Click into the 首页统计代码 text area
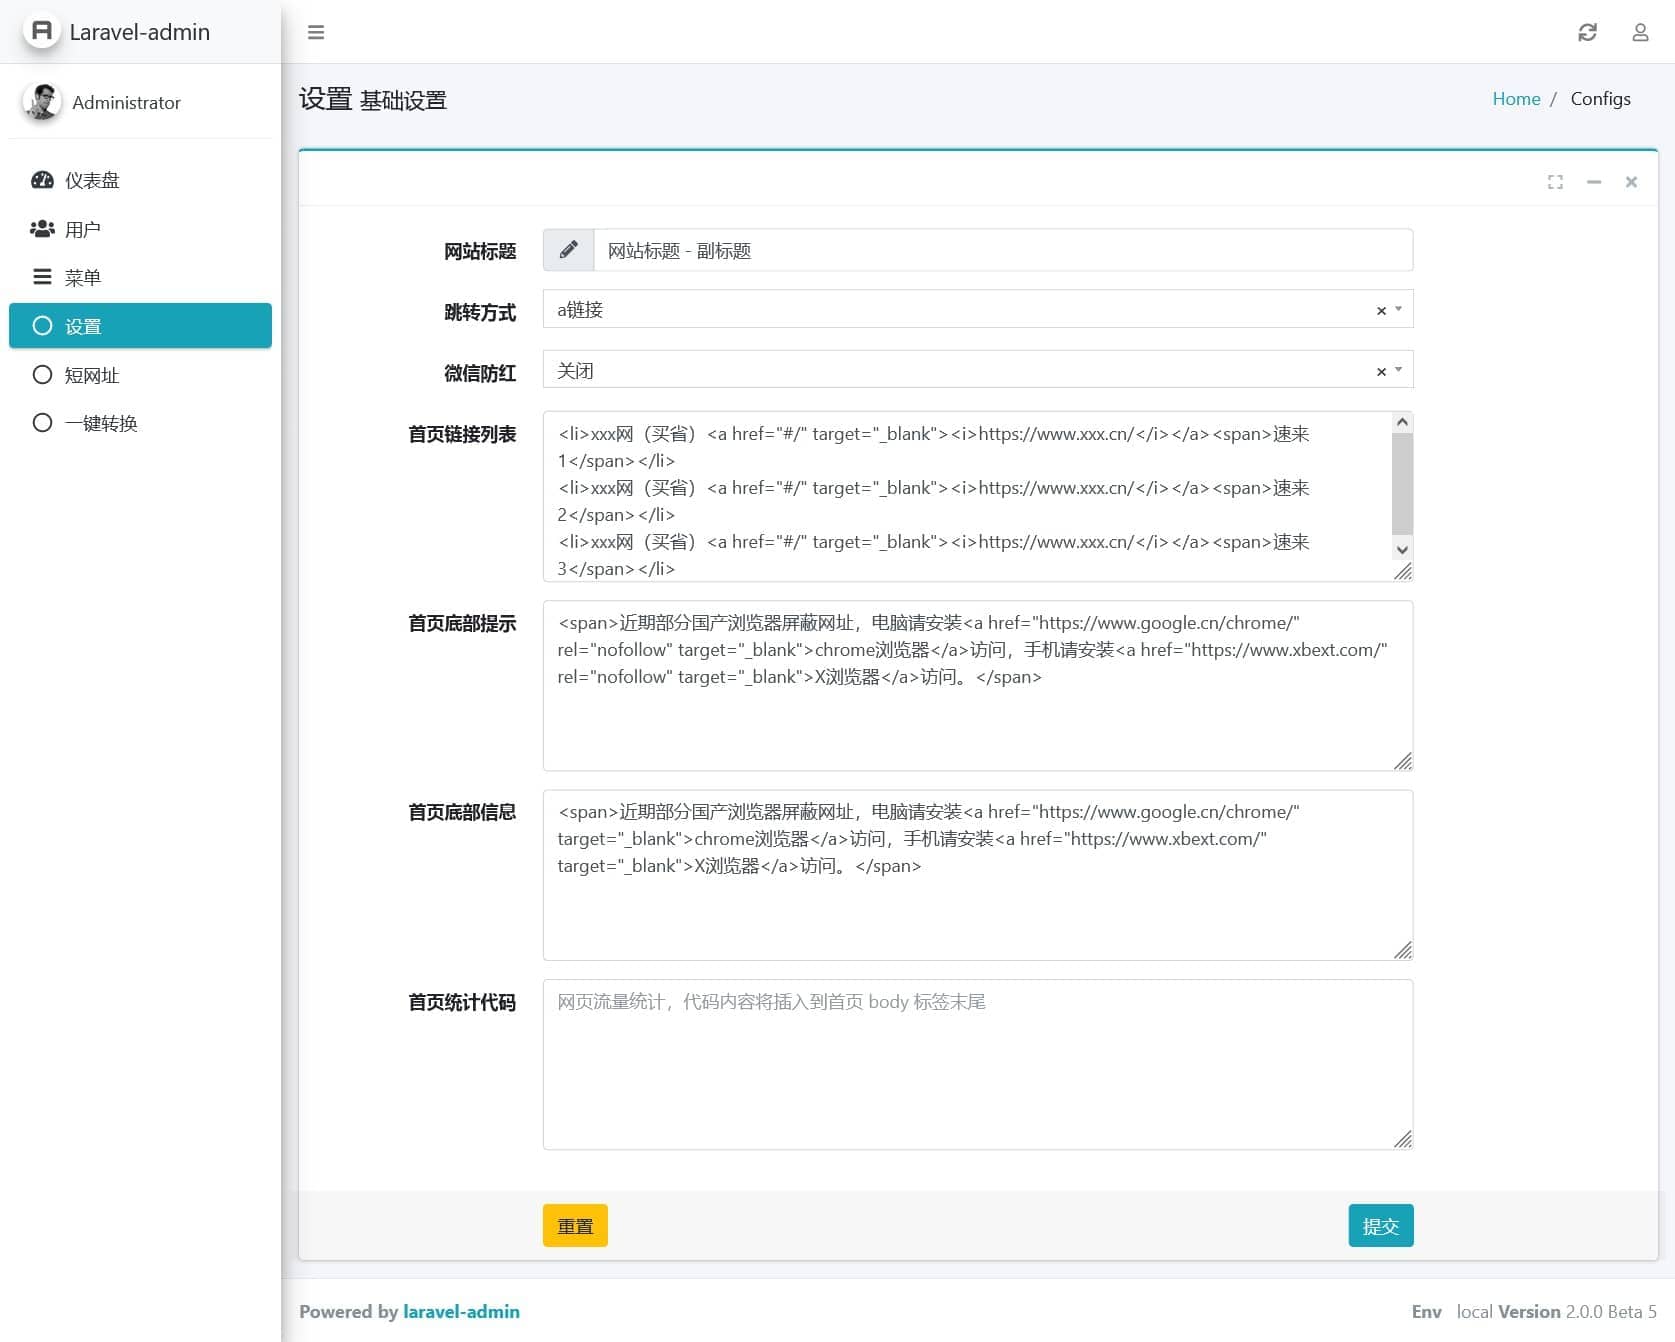Image resolution: width=1675 pixels, height=1342 pixels. pyautogui.click(x=976, y=1064)
